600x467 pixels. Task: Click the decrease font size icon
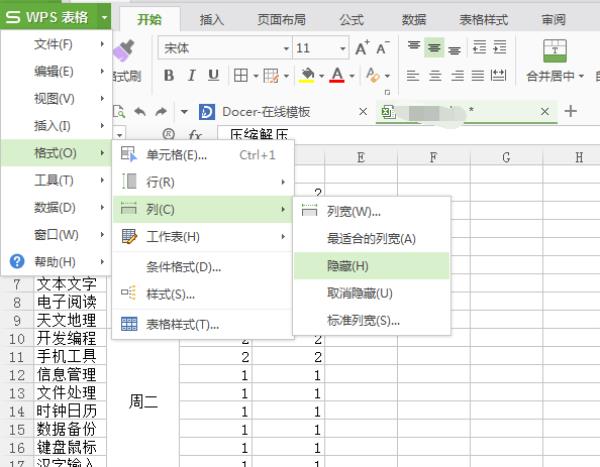(384, 47)
